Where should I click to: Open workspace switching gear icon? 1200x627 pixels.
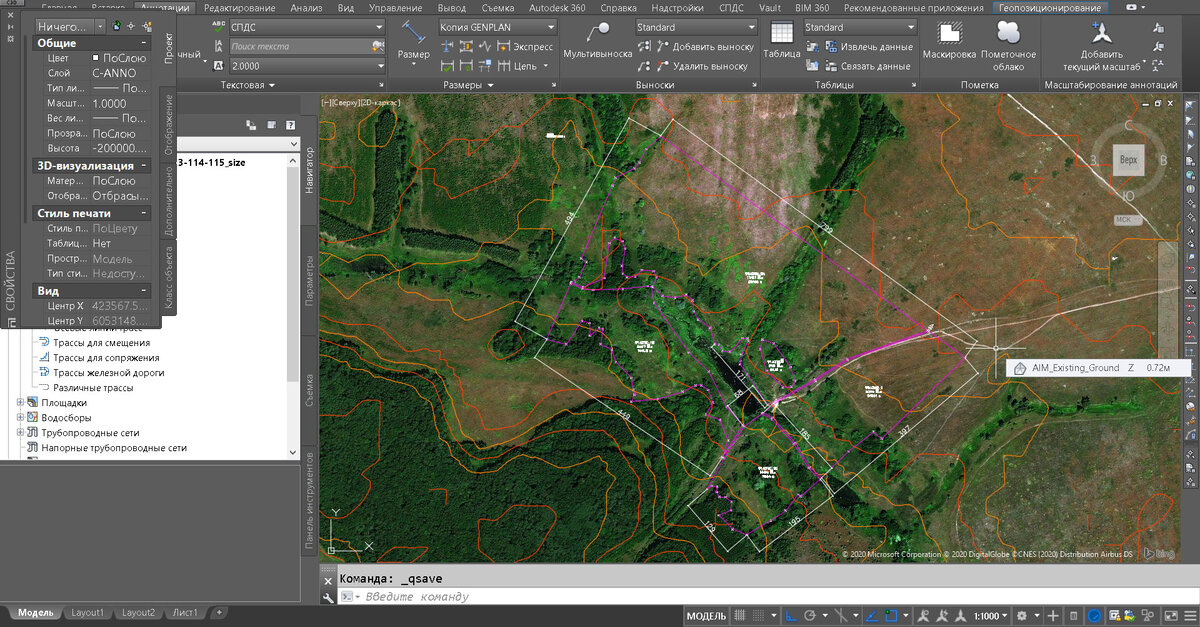click(1023, 616)
